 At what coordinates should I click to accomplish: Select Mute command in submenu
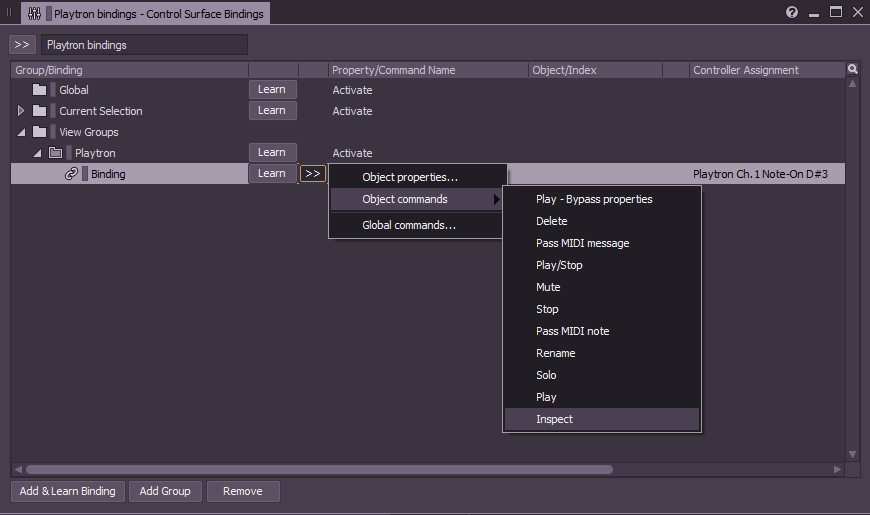(602, 287)
